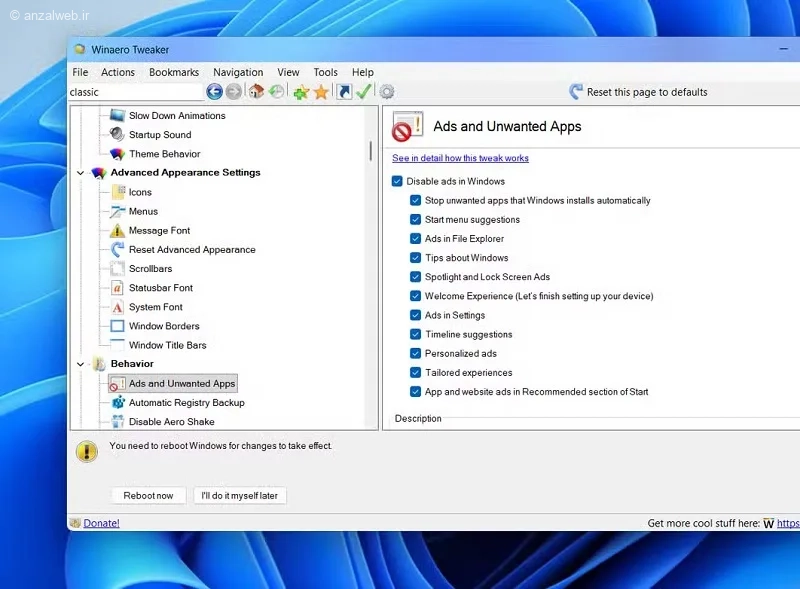The width and height of the screenshot is (800, 589).
Task: Open the View menu
Action: coord(288,72)
